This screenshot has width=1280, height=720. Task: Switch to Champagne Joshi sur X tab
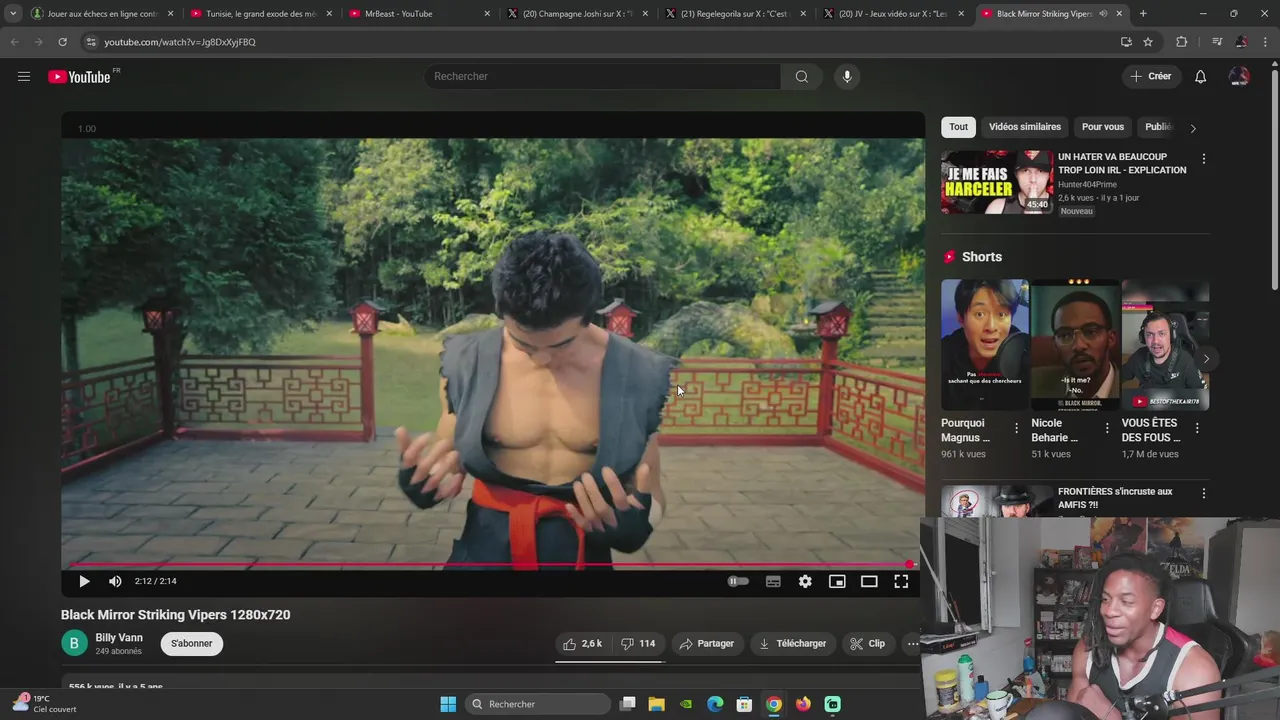click(x=579, y=14)
